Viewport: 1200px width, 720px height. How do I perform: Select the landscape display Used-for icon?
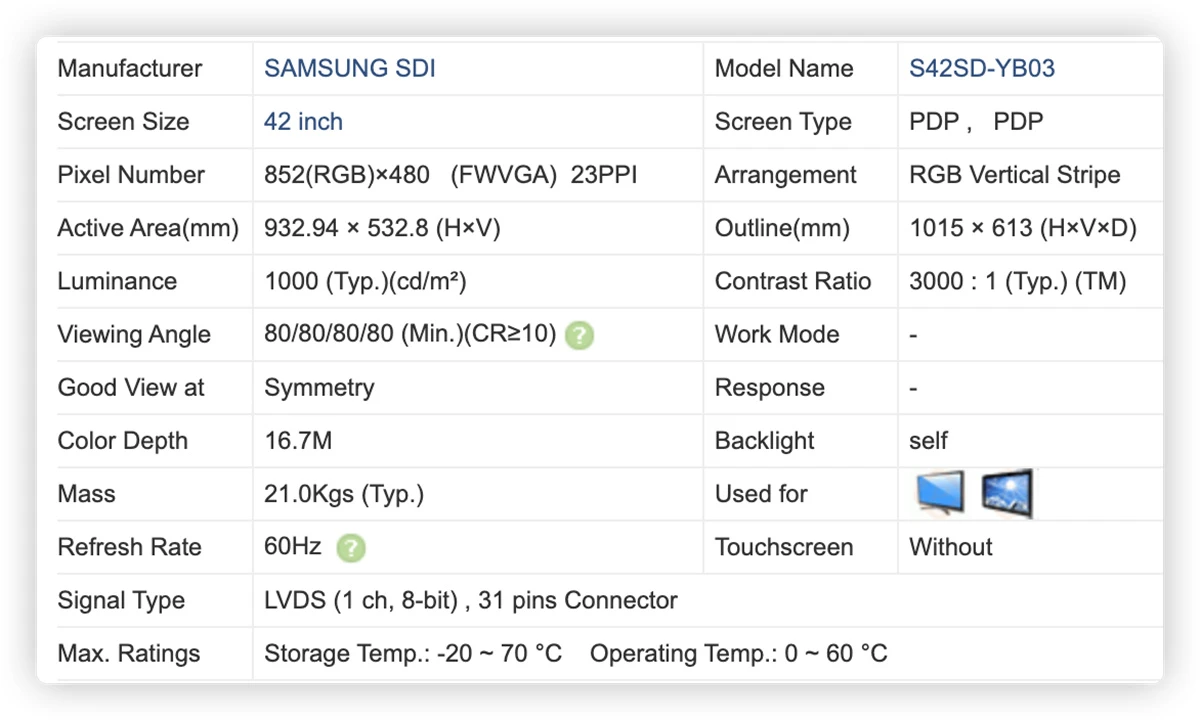tap(1006, 494)
